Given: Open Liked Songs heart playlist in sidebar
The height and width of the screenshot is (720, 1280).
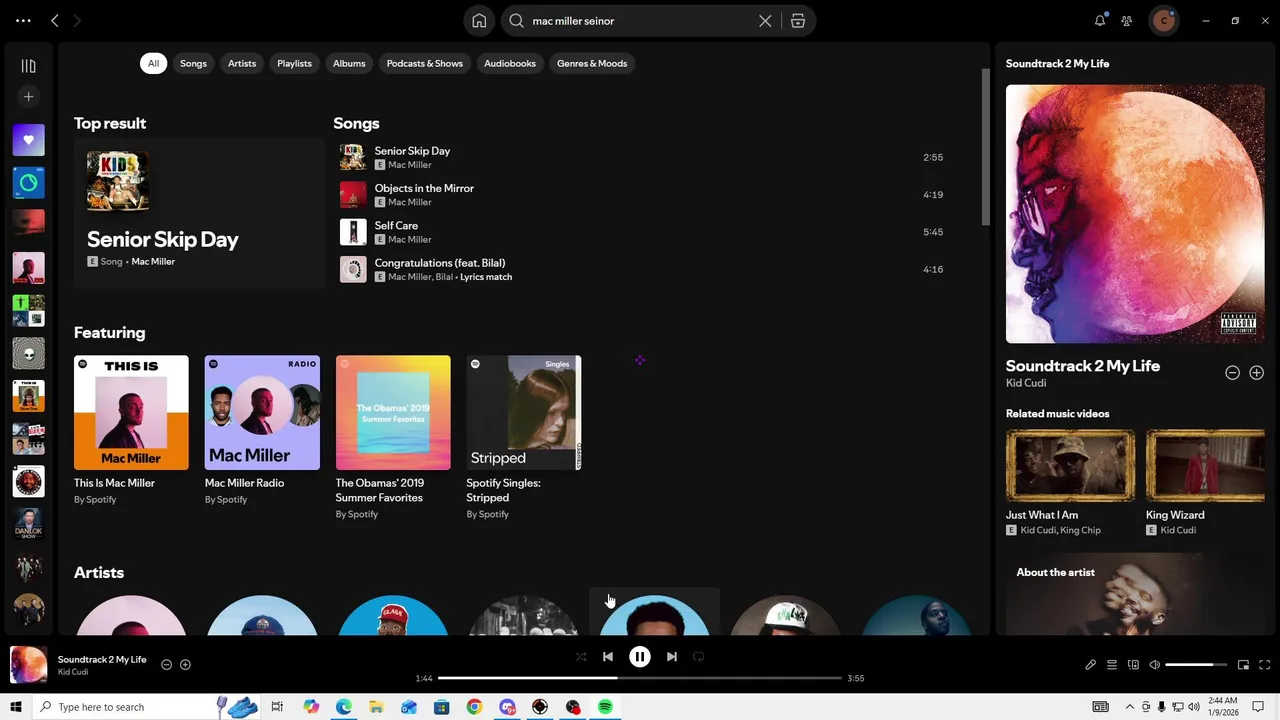Looking at the screenshot, I should pos(28,140).
